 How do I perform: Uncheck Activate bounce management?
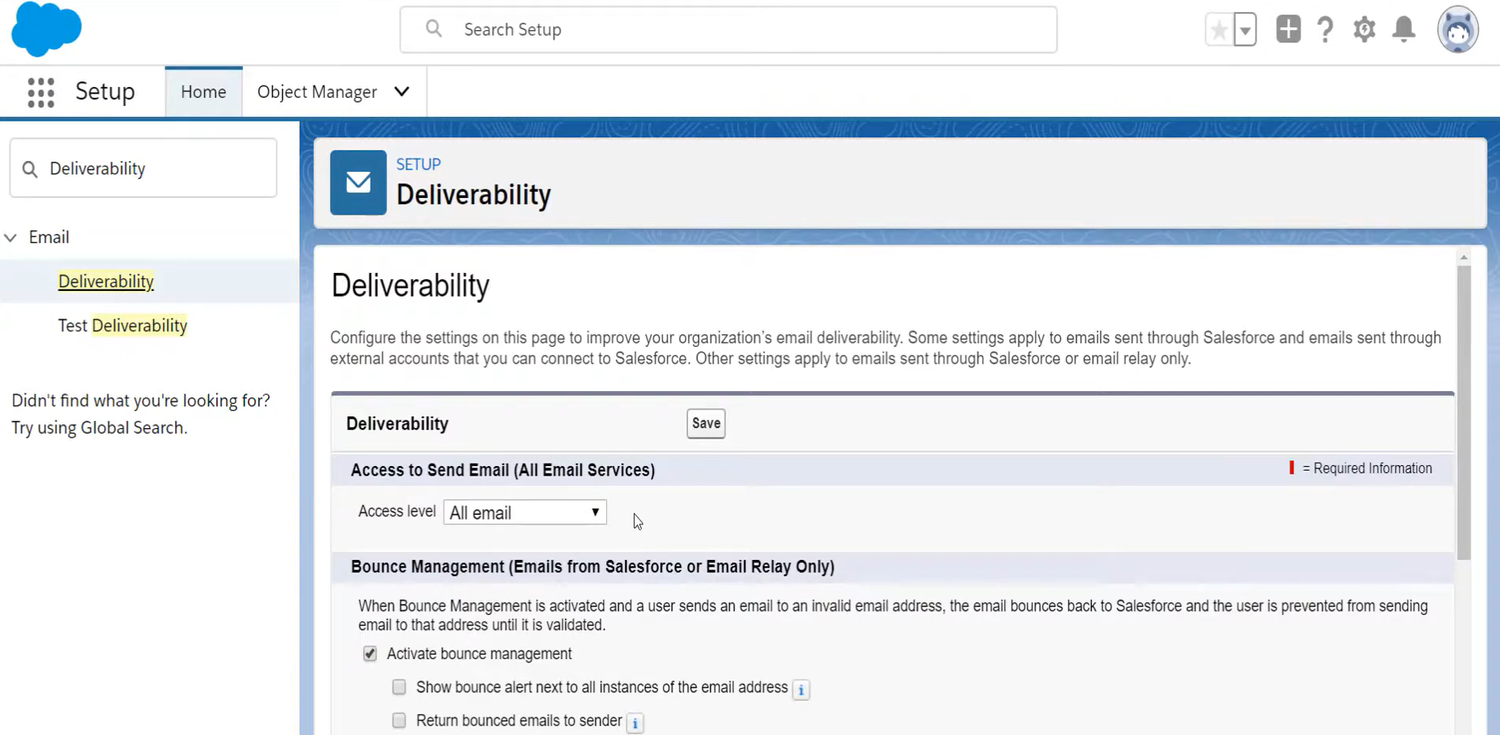(370, 653)
